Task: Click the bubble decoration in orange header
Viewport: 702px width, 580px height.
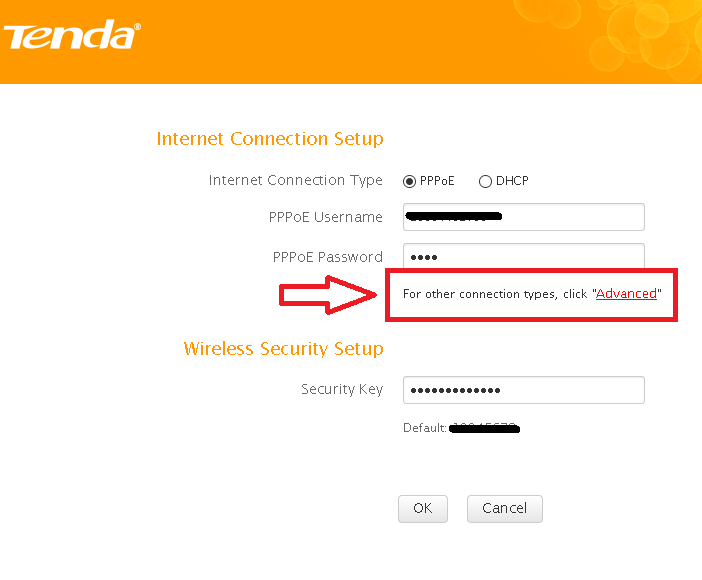Action: pos(640,35)
